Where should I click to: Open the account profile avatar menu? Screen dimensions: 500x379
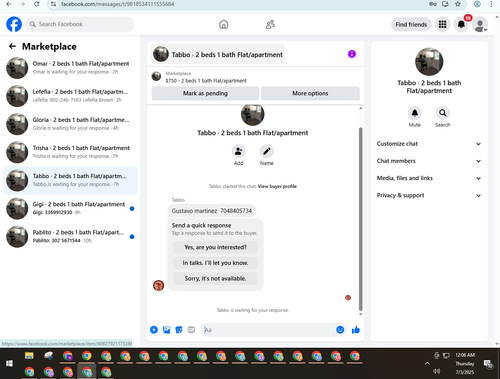coord(480,24)
